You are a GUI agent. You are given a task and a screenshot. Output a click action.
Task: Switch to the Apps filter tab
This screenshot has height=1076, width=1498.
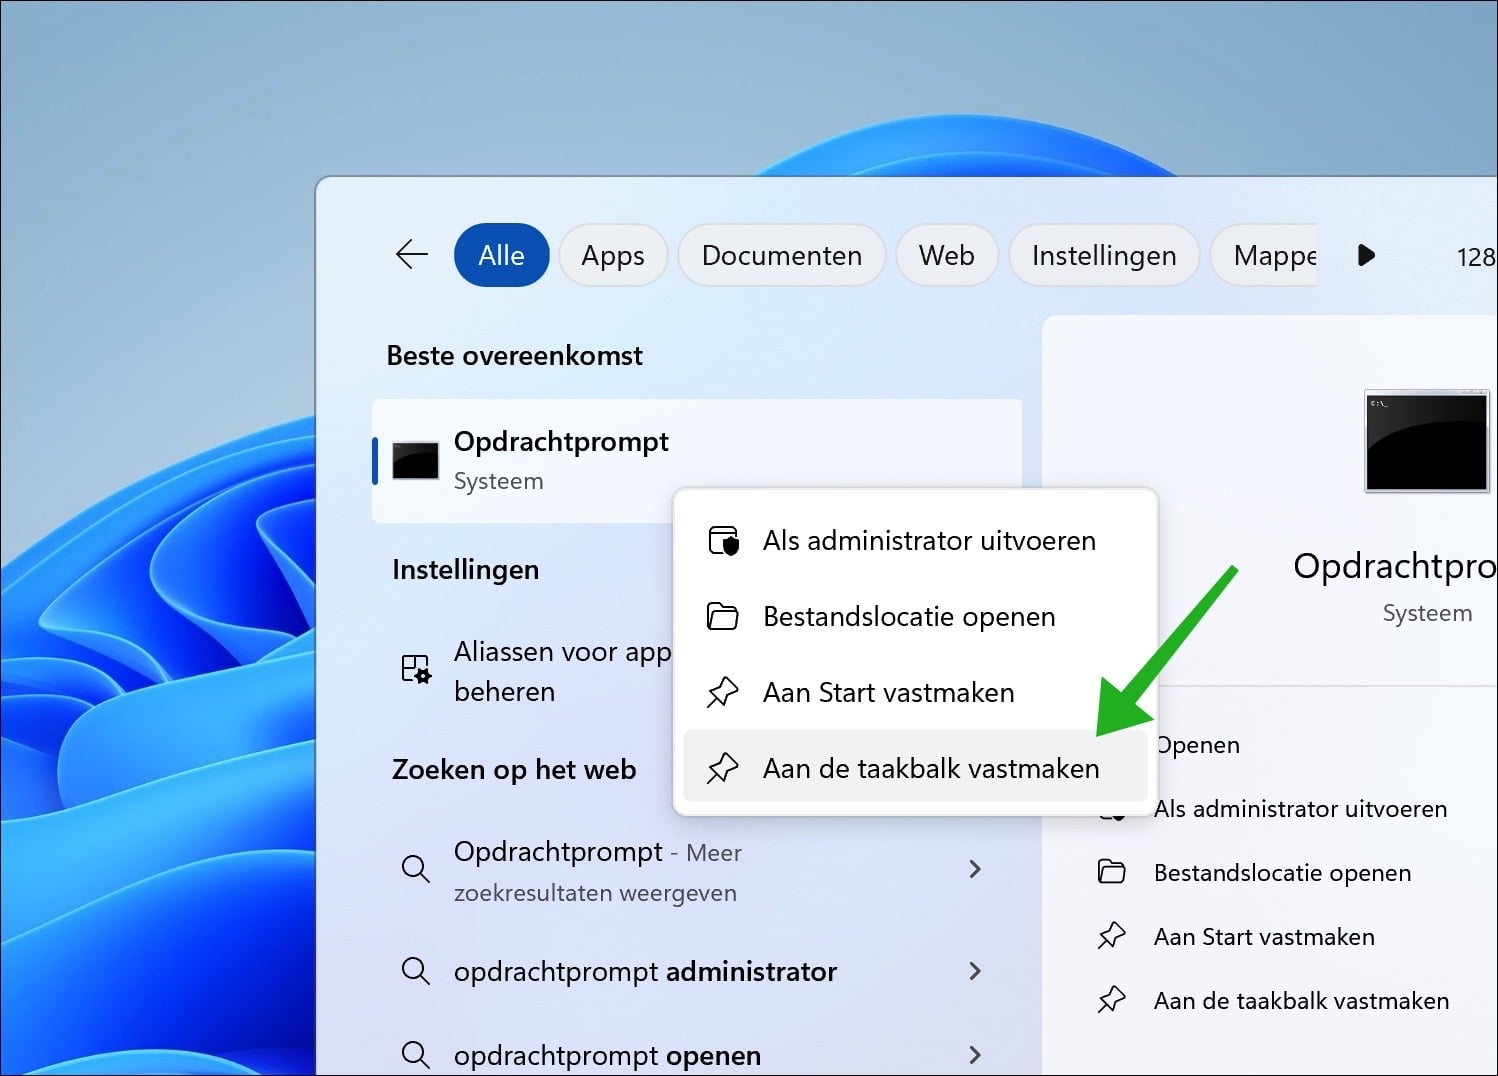[x=613, y=255]
